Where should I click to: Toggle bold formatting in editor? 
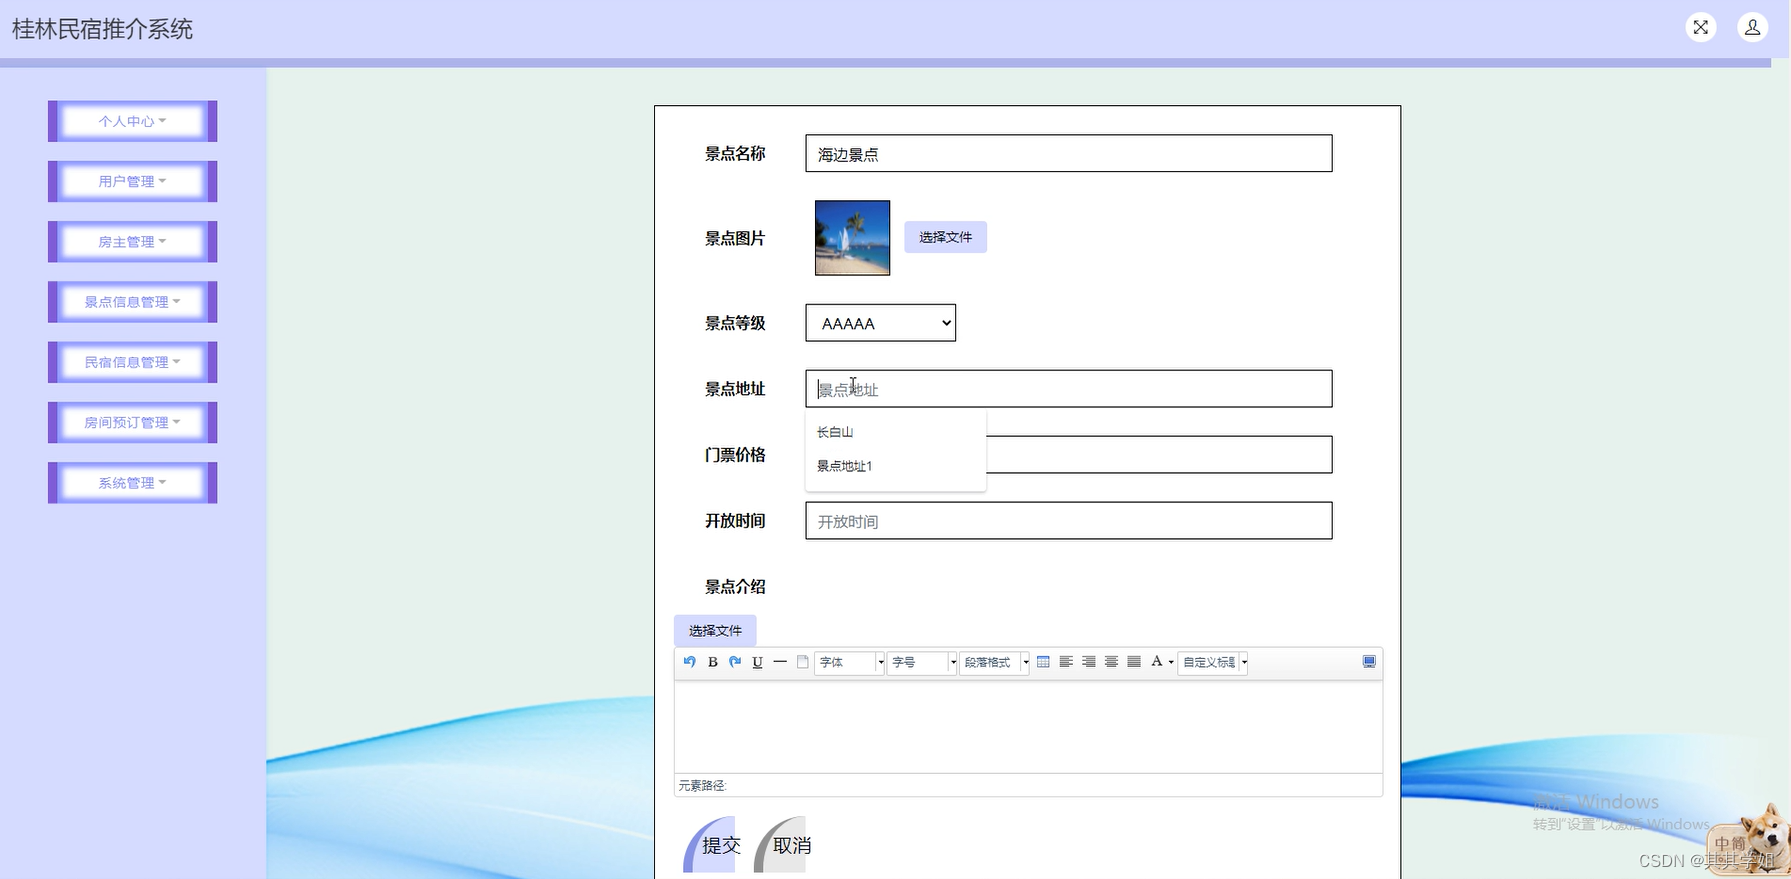[x=713, y=662]
